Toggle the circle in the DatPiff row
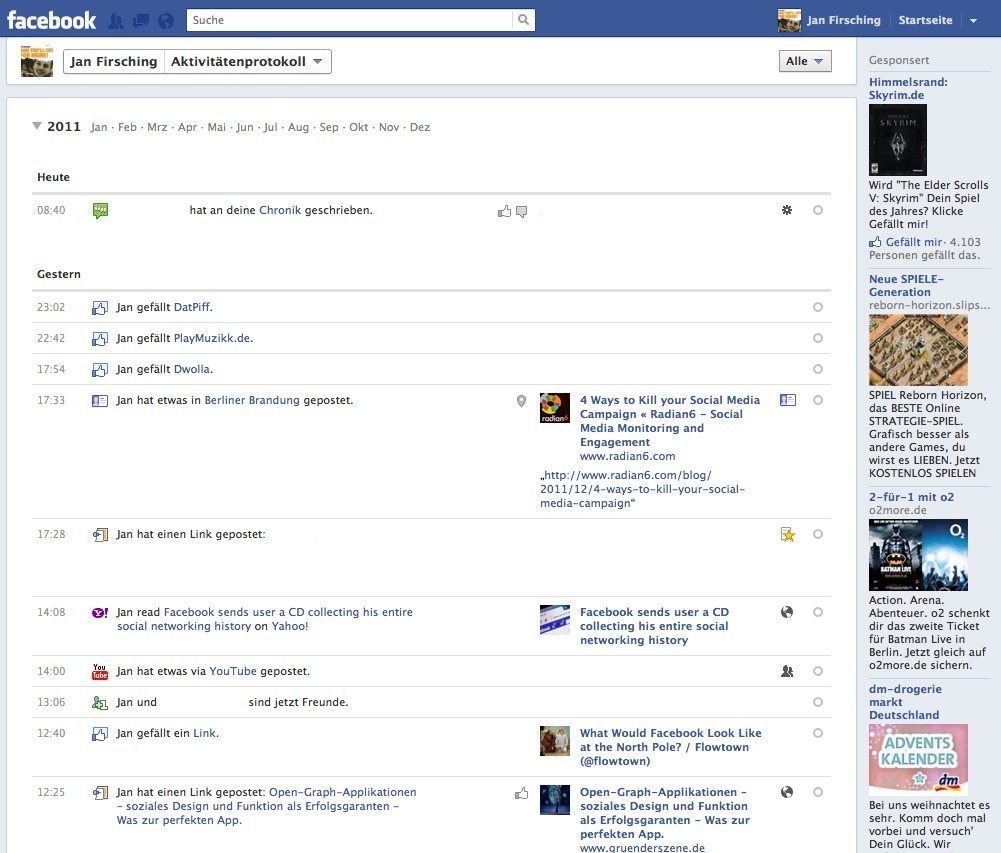 click(x=818, y=307)
